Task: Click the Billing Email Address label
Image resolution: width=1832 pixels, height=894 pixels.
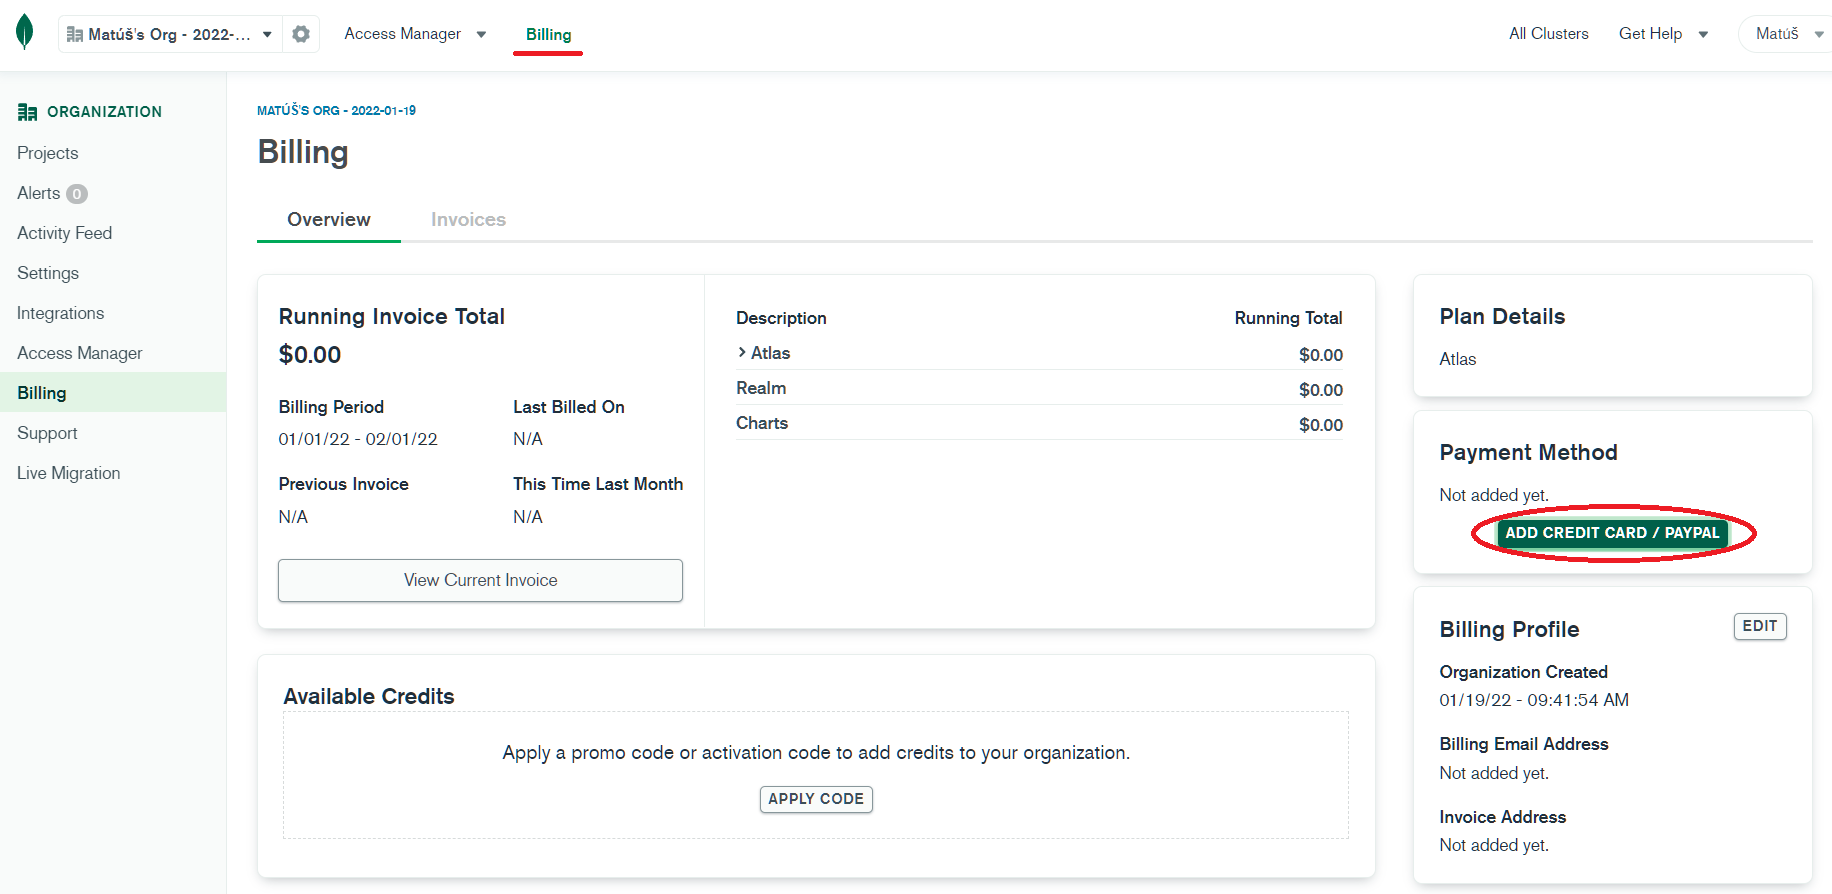Action: pyautogui.click(x=1524, y=744)
